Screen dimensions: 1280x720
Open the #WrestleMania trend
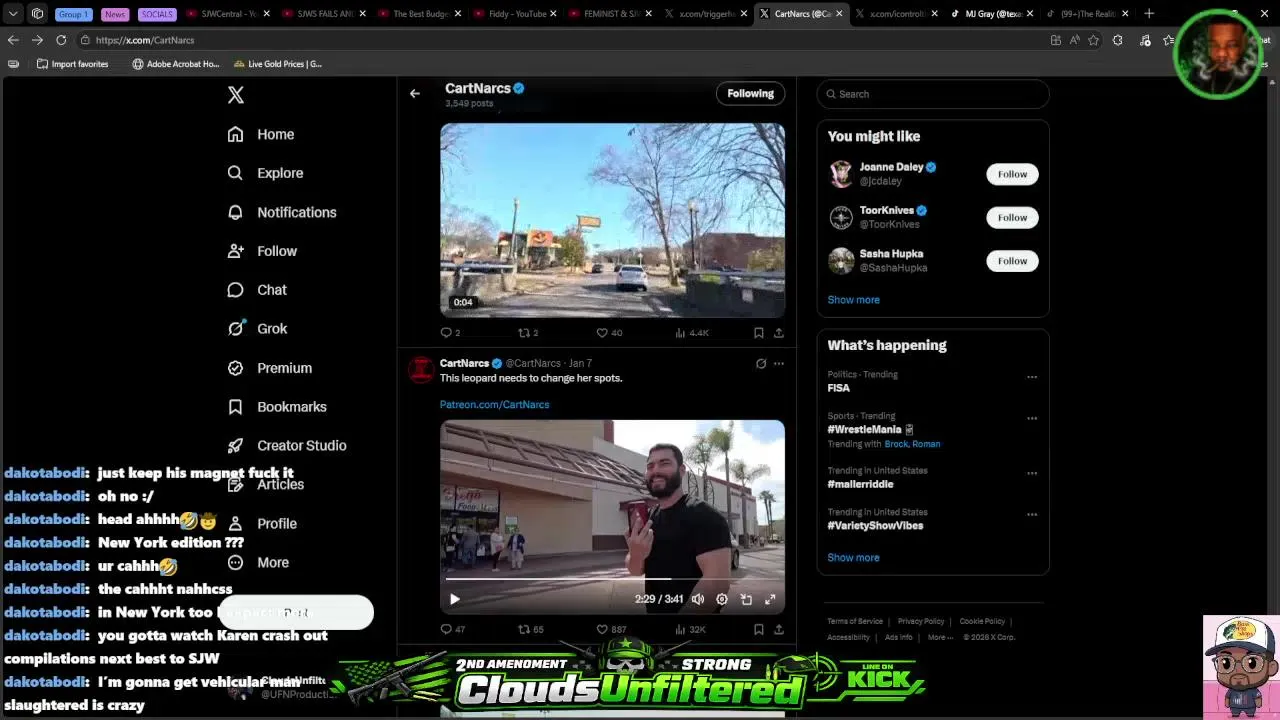click(864, 429)
